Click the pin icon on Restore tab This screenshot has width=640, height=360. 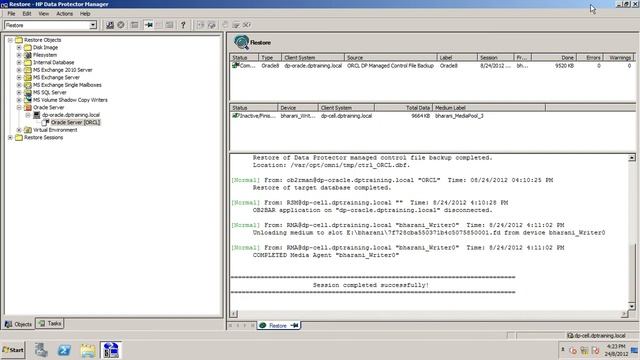click(295, 325)
